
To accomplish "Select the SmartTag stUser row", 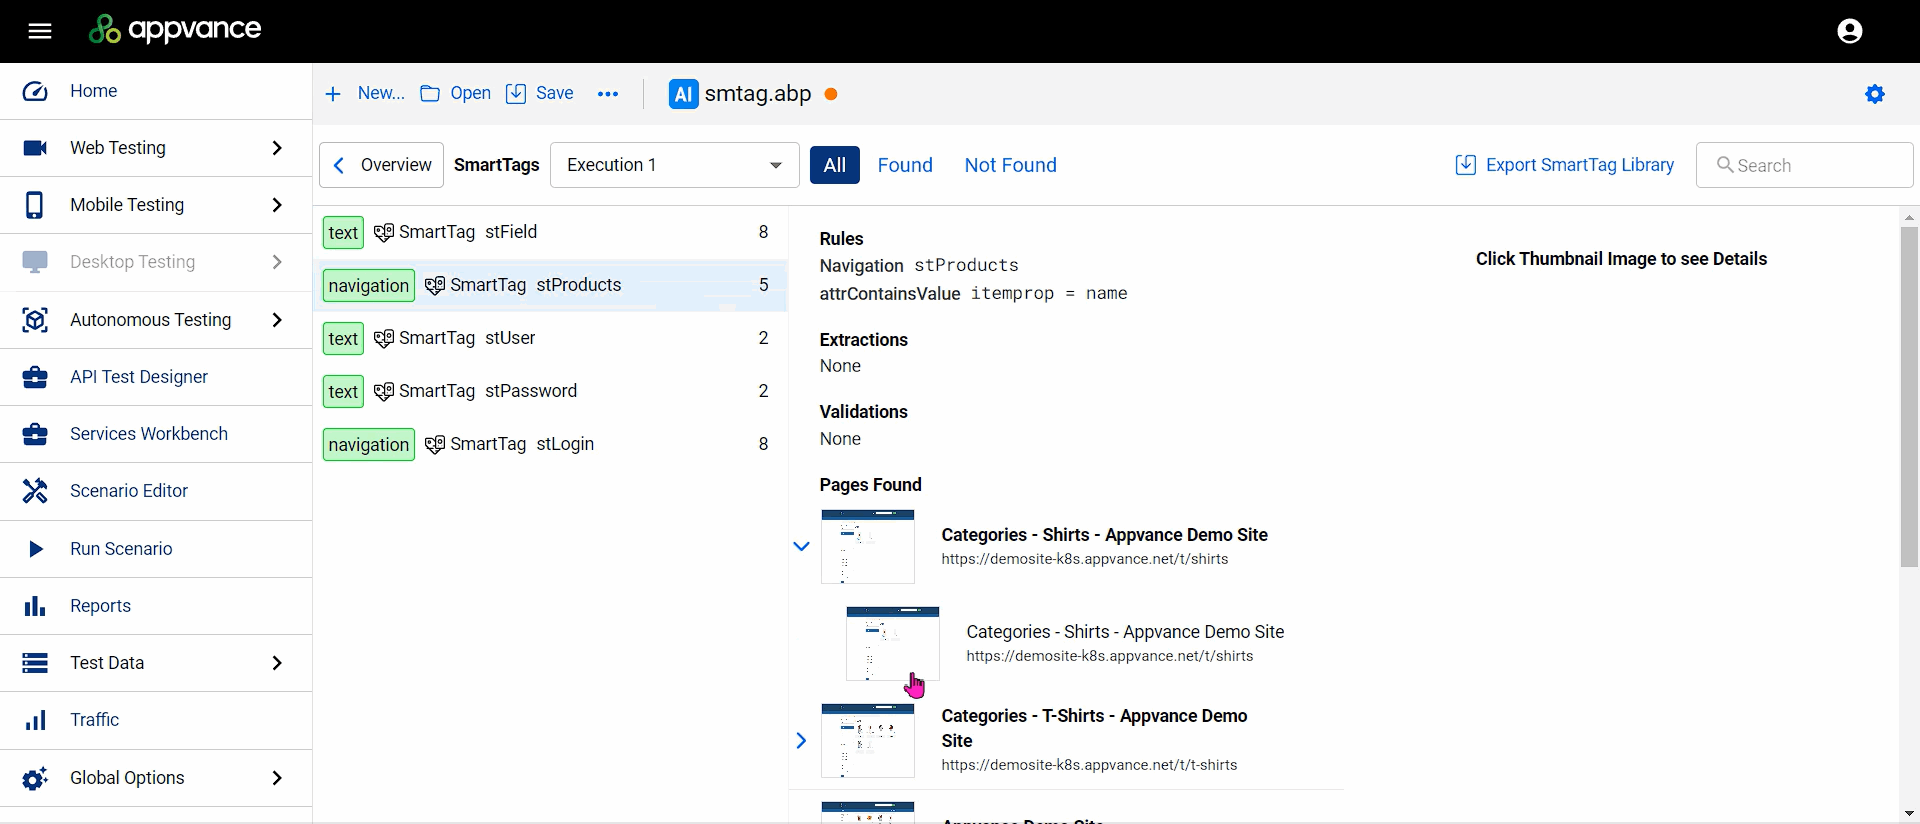I will pyautogui.click(x=551, y=339).
